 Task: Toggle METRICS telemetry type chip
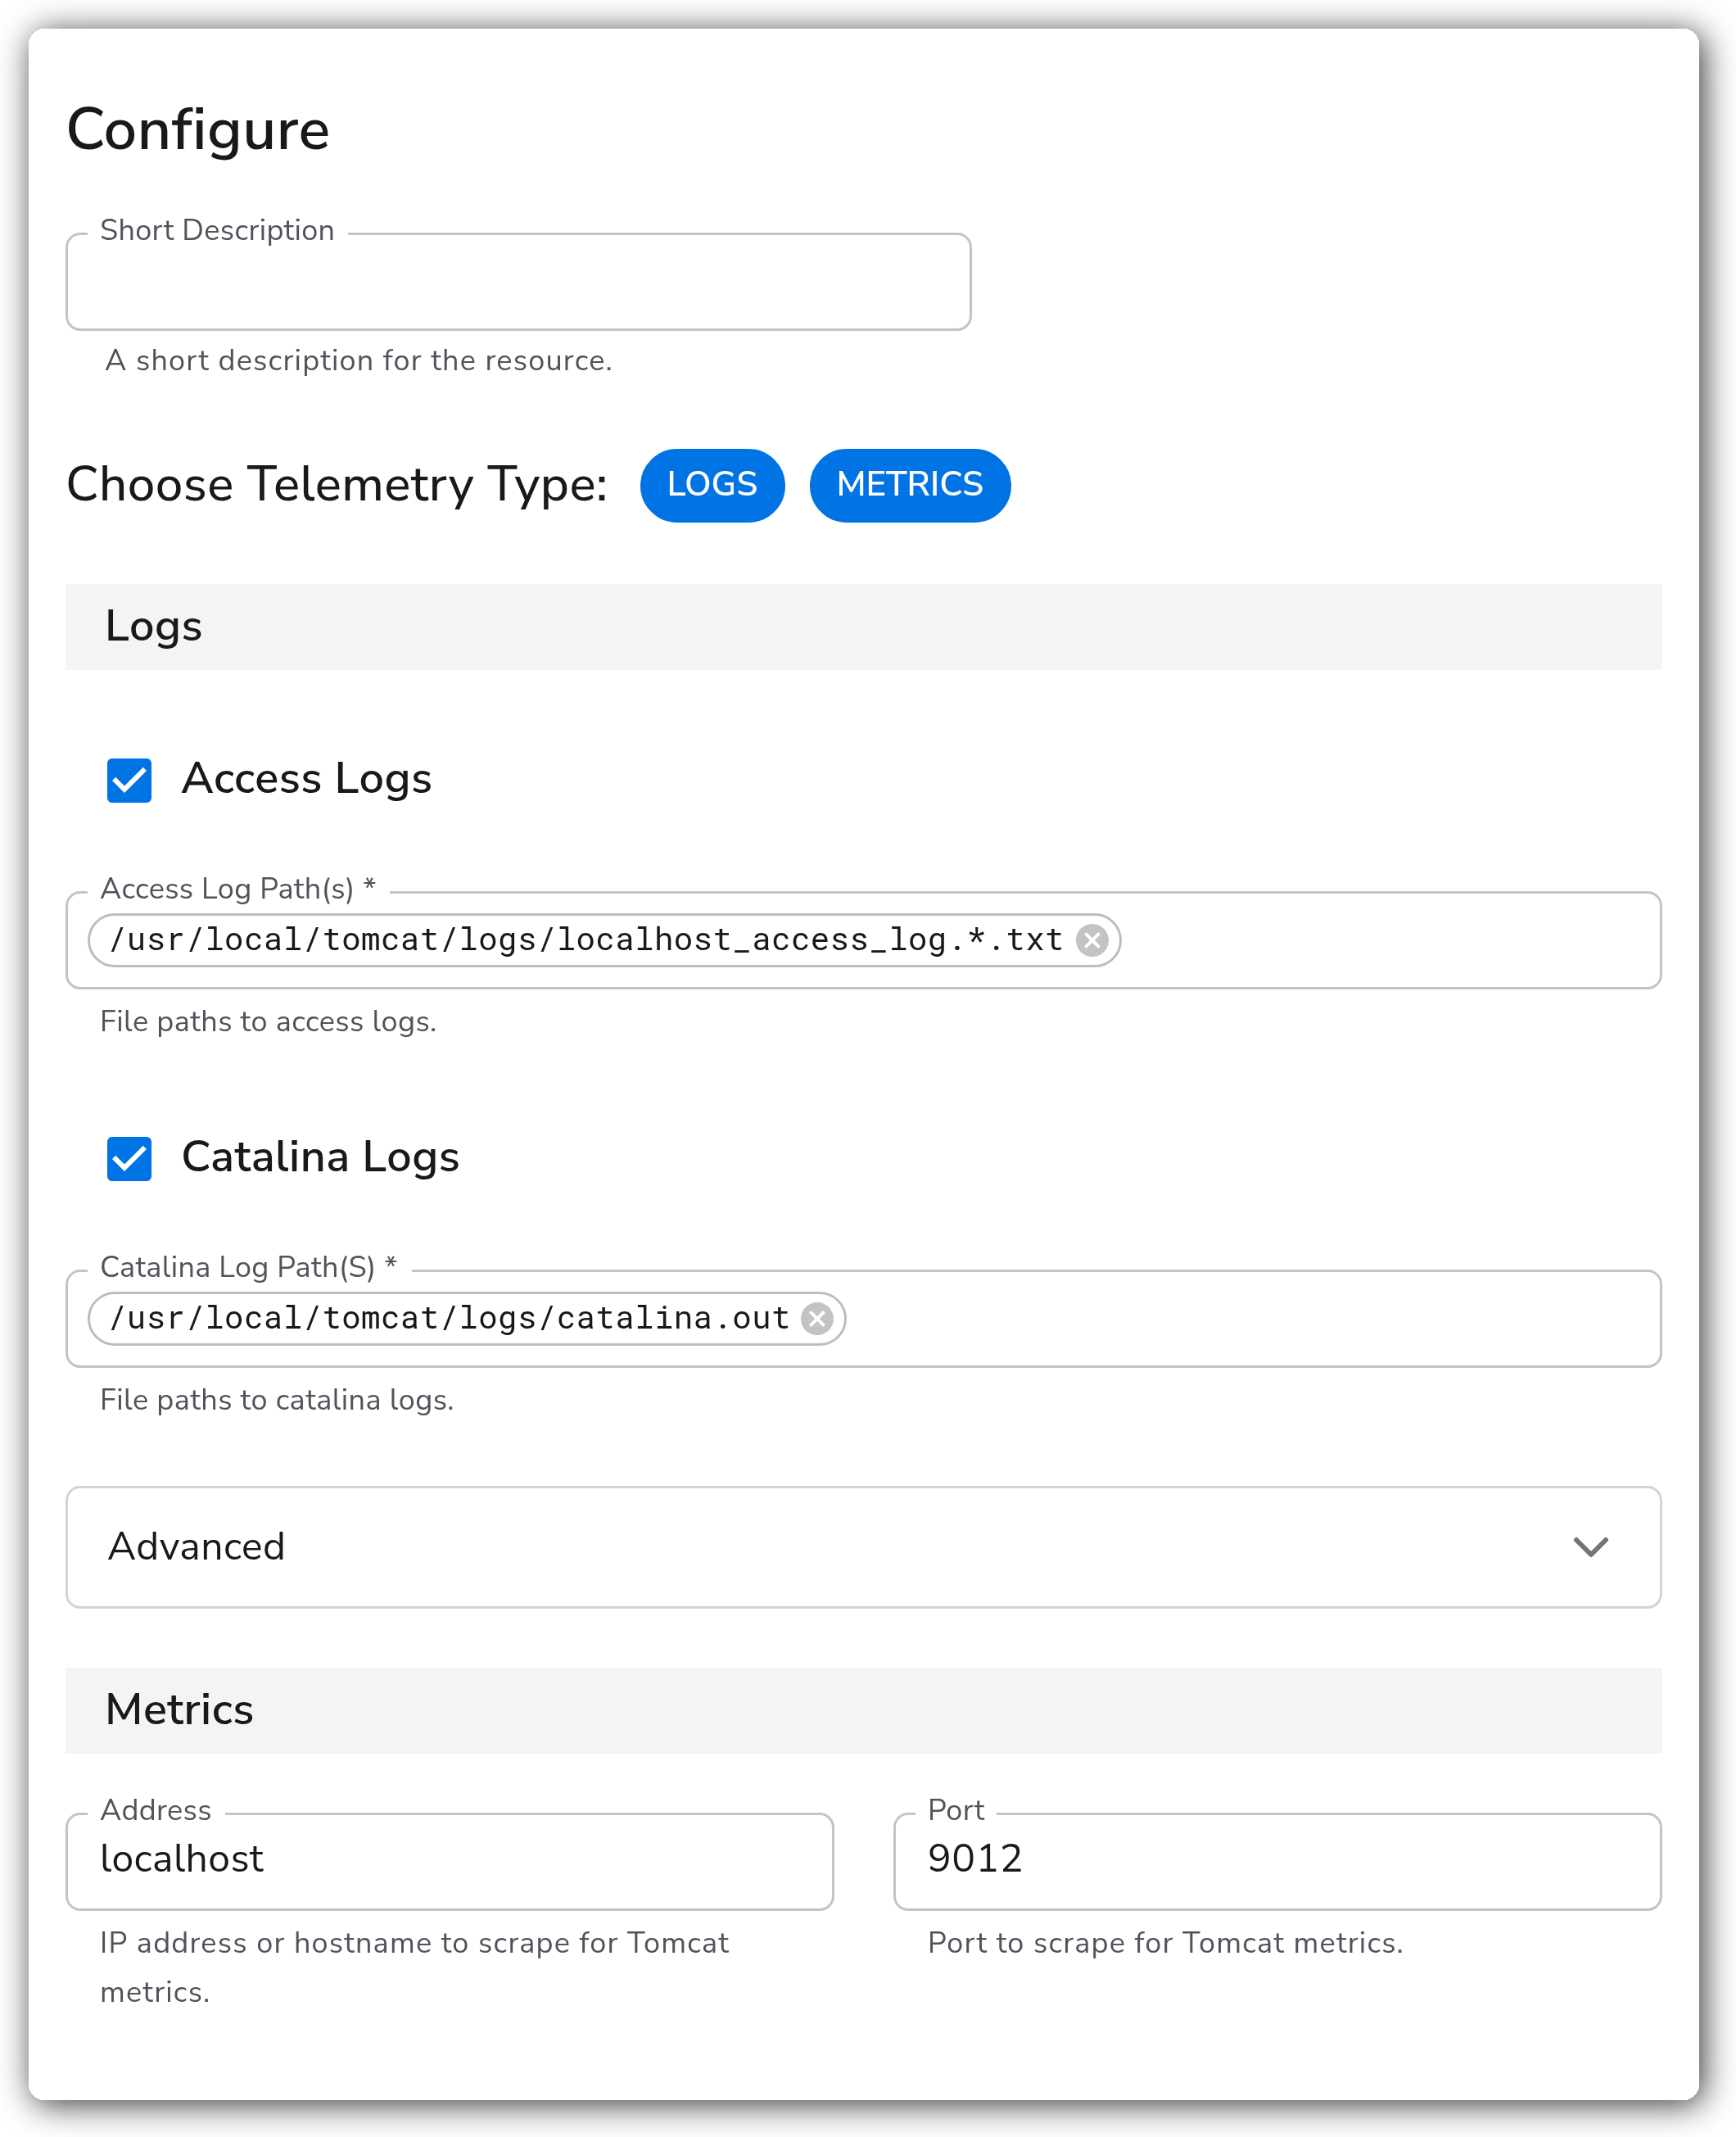910,485
